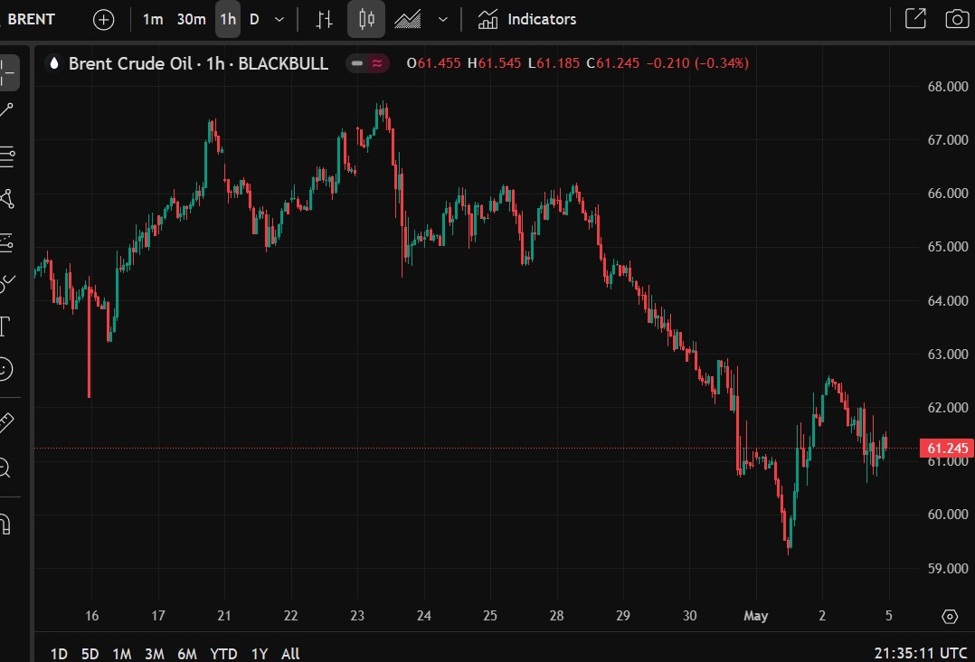Toggle the price display pill beside BLACKBULL
Screen dimensions: 975x662
369,63
